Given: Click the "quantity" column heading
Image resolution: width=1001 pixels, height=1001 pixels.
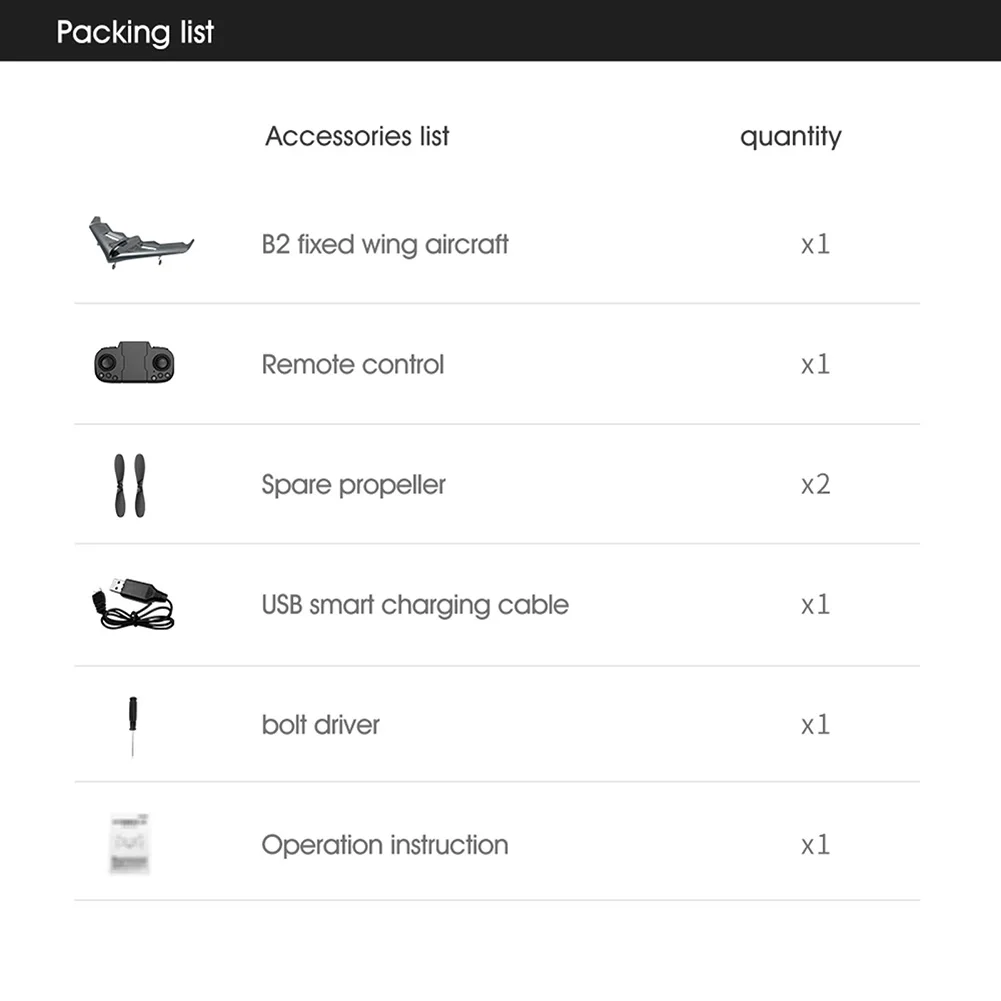Looking at the screenshot, I should point(790,136).
